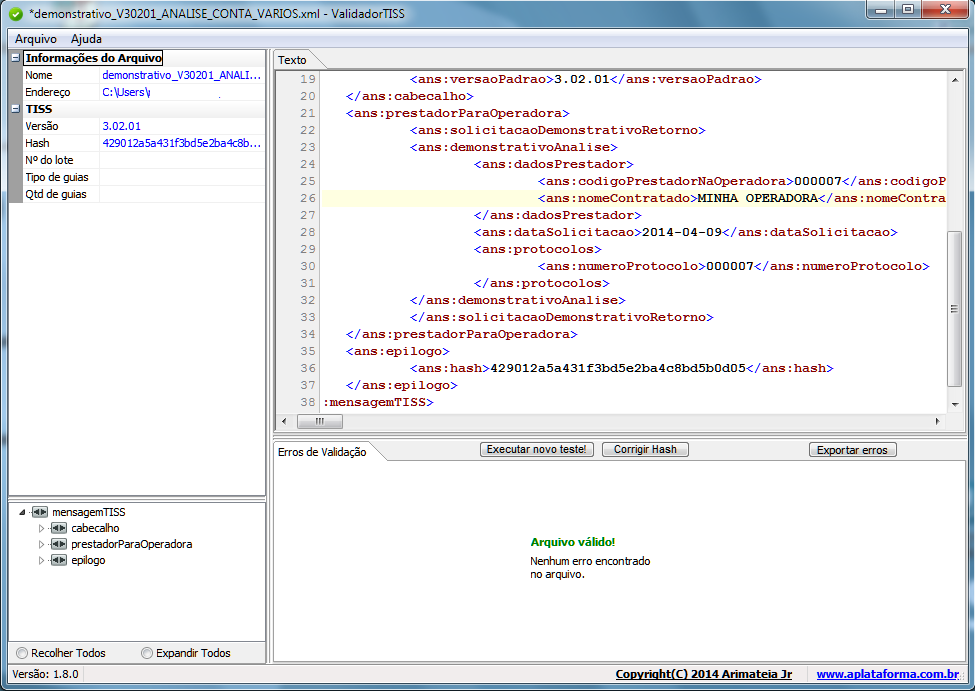Image resolution: width=975 pixels, height=691 pixels.
Task: Select the Hash property value field
Action: click(x=182, y=143)
